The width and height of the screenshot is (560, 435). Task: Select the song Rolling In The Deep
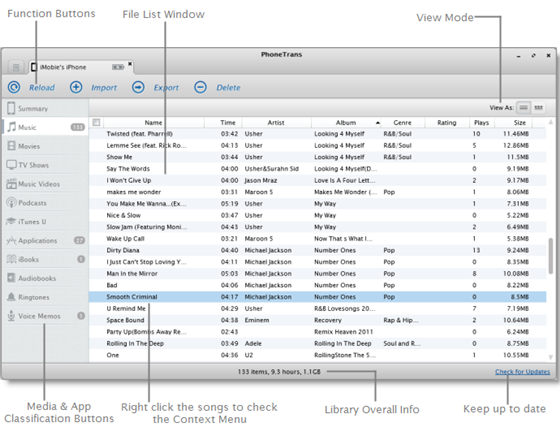318,344
